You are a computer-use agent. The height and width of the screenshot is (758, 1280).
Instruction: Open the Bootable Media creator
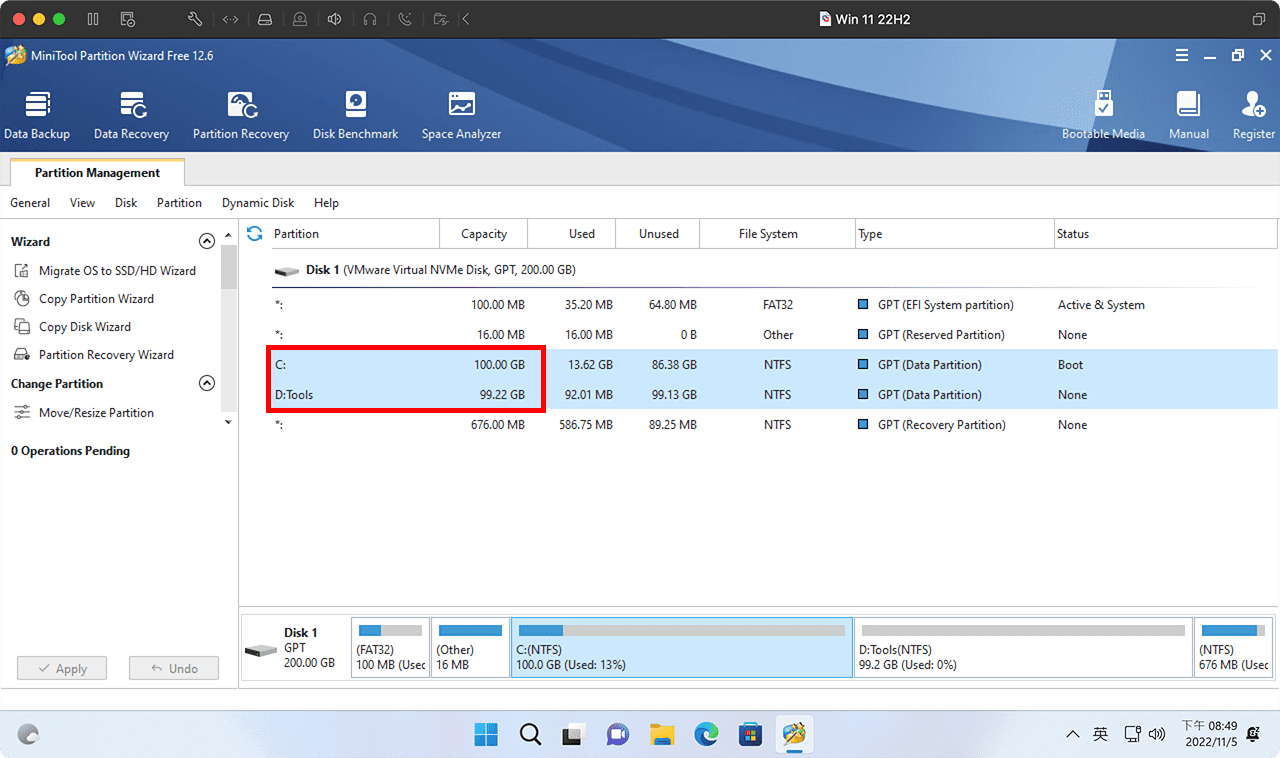click(x=1103, y=113)
